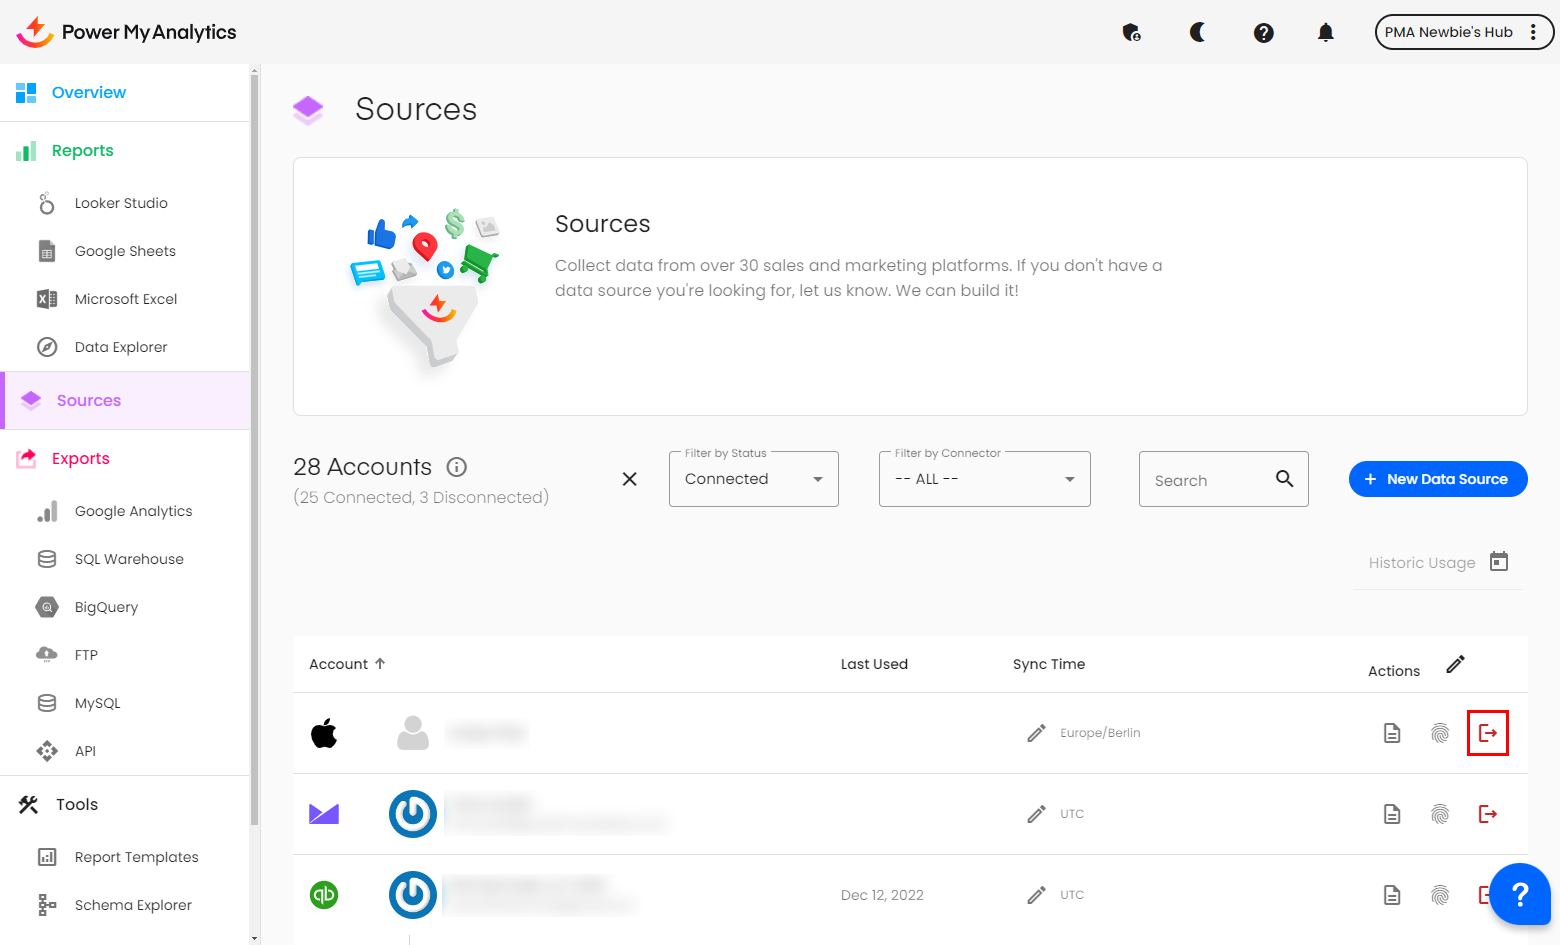This screenshot has width=1560, height=945.
Task: Open the PMA Newbie's Hub account menu
Action: (1463, 32)
